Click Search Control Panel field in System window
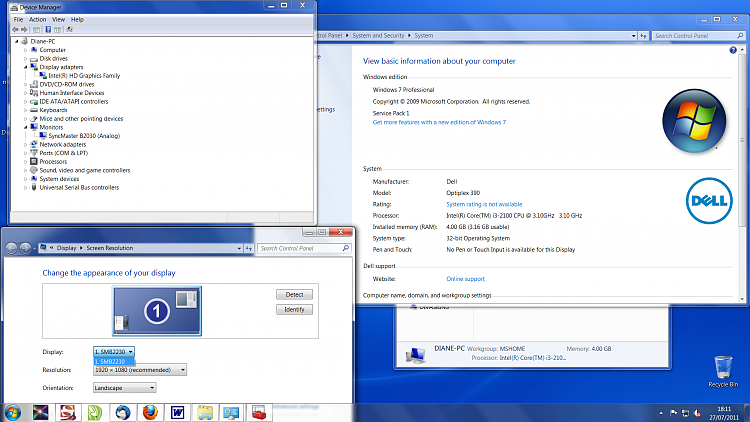This screenshot has width=750, height=422. tap(698, 36)
